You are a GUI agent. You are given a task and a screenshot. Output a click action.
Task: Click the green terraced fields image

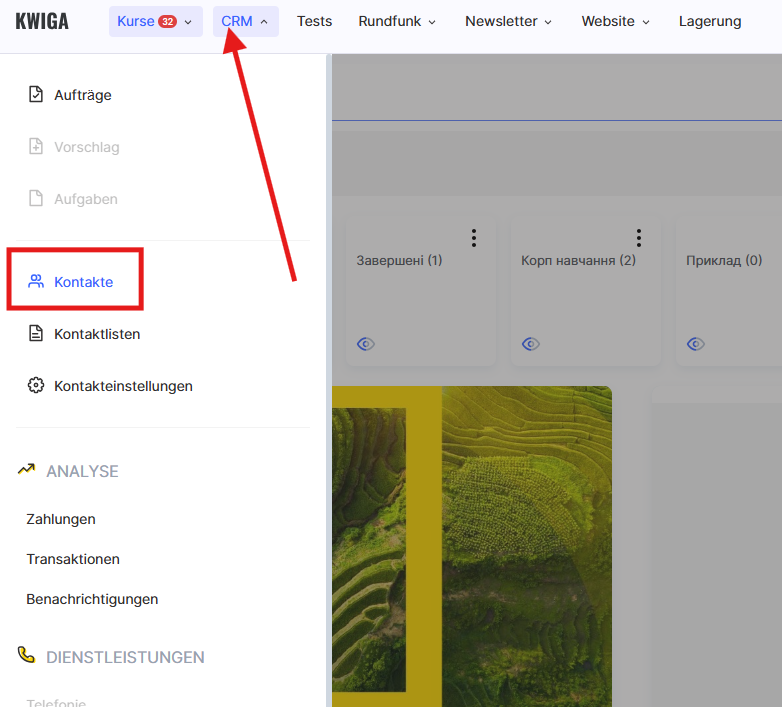pos(525,540)
